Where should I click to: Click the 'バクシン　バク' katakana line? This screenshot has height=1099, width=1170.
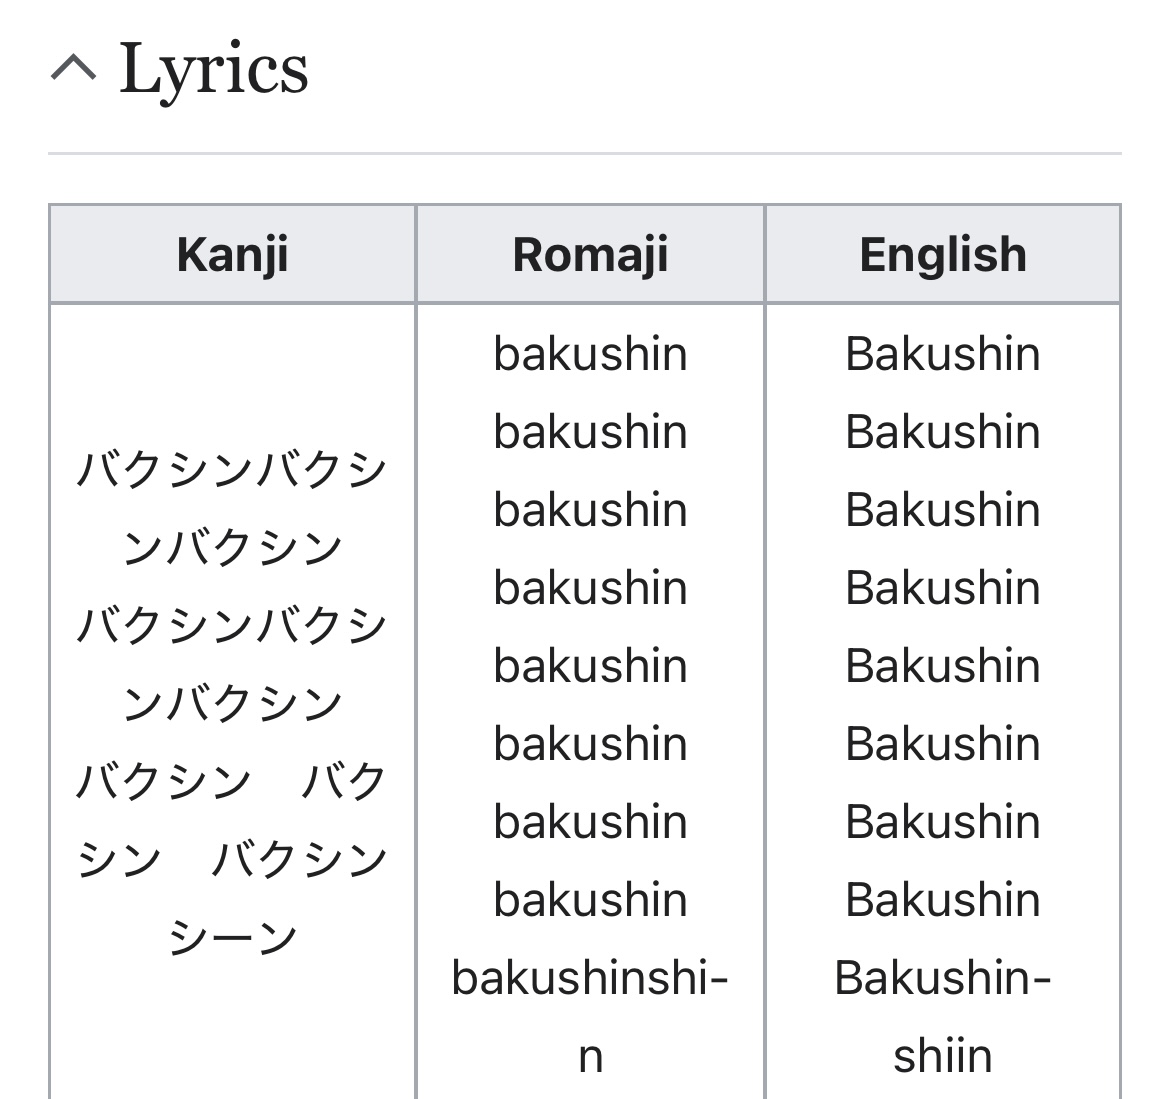[232, 782]
